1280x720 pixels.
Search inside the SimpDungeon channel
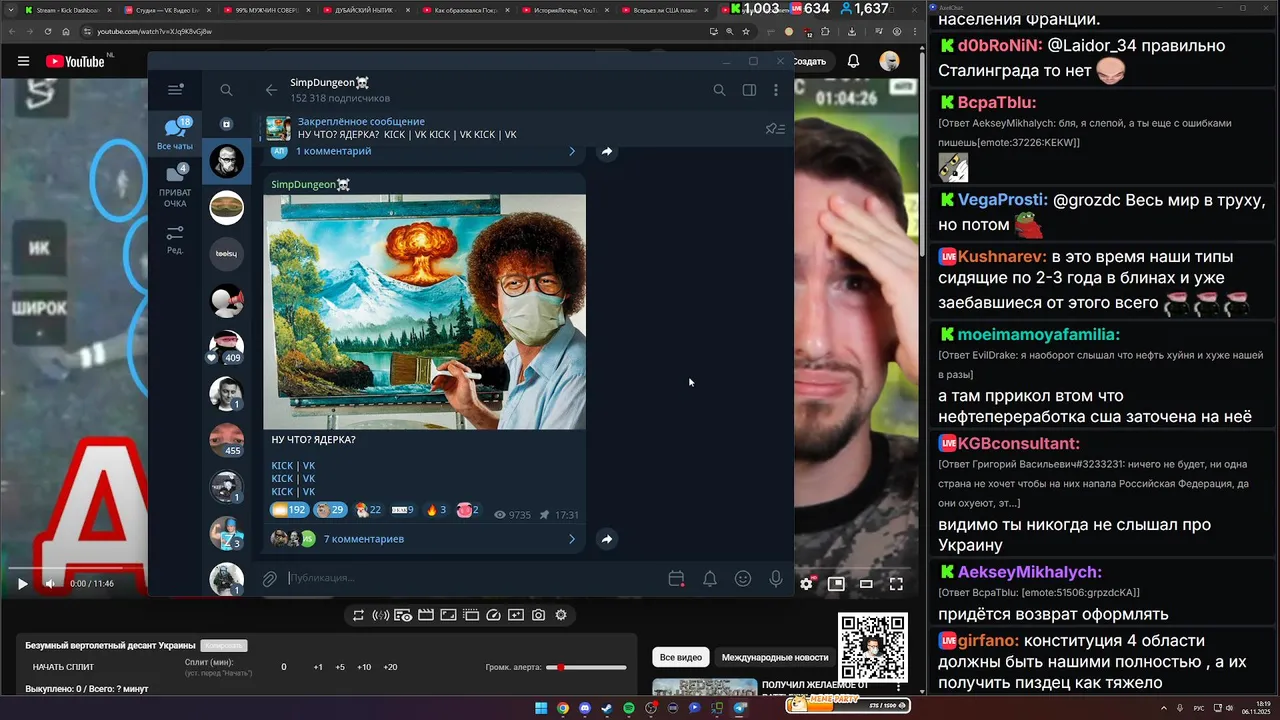click(719, 90)
